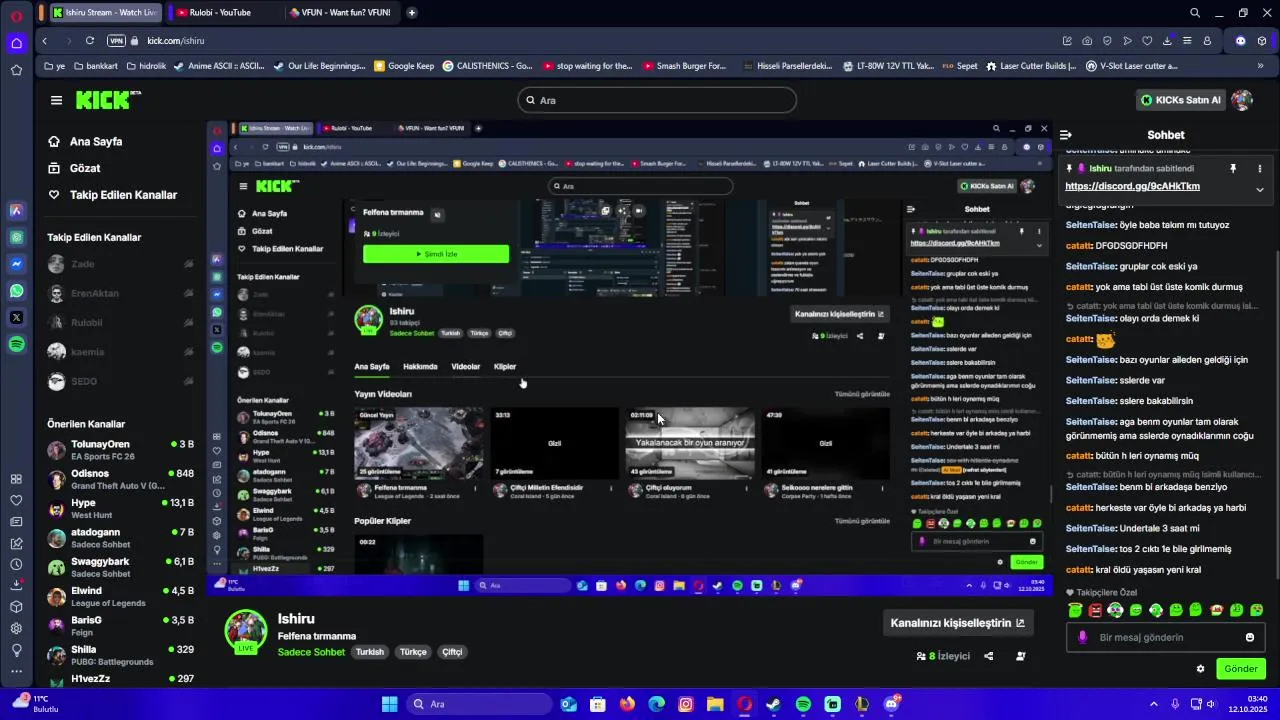Screen dimensions: 1280x720
Task: Open the Kick hamburger menu
Action: 56,100
